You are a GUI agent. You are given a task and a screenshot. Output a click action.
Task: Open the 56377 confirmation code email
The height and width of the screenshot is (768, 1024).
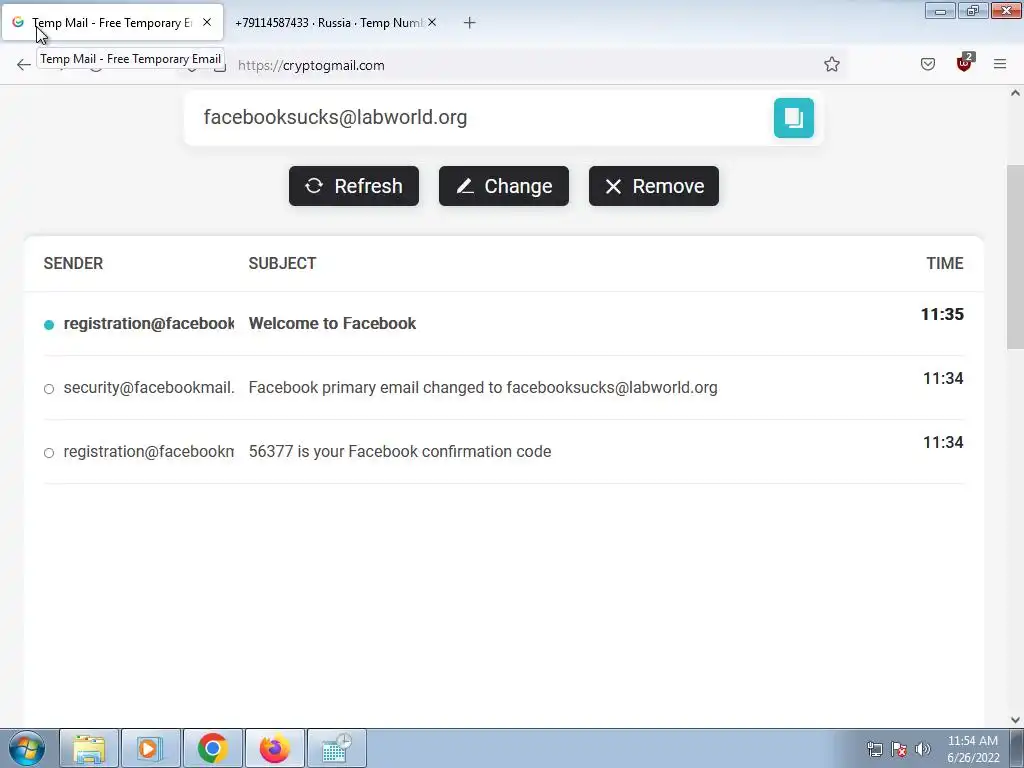coord(504,452)
